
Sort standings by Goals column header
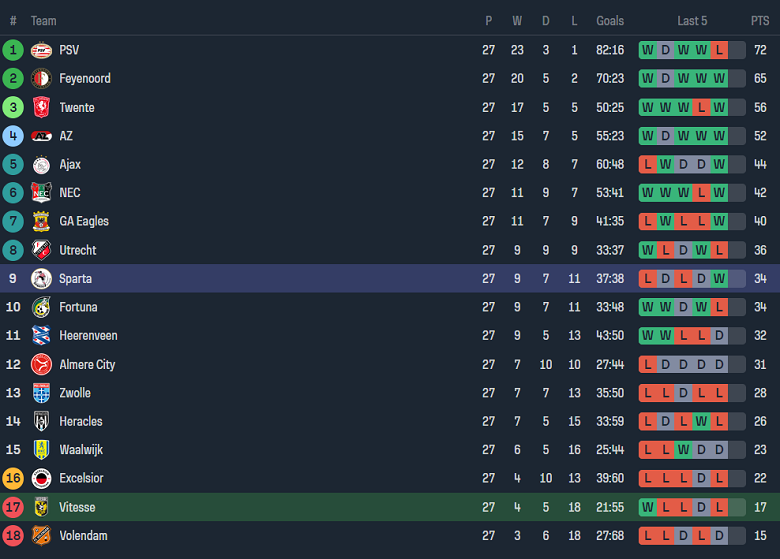coord(610,21)
